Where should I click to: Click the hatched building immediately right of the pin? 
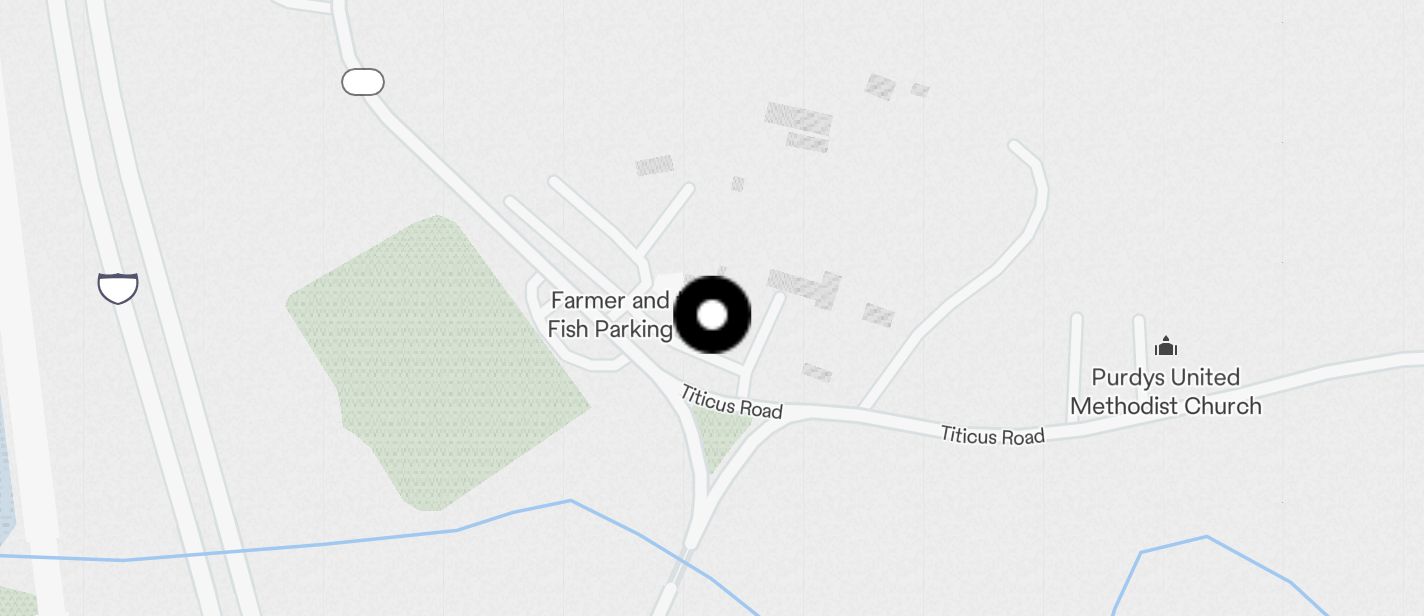805,288
